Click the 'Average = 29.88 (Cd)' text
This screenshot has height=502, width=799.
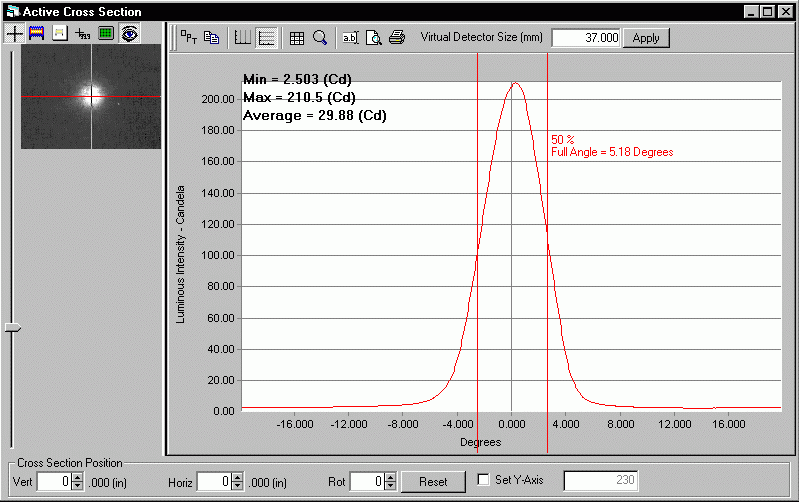(314, 116)
